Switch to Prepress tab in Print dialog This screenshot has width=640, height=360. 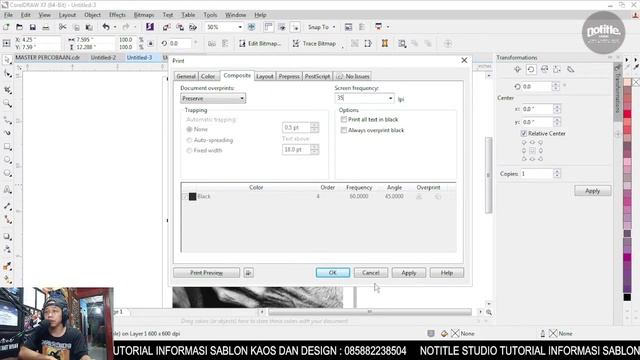click(x=289, y=76)
